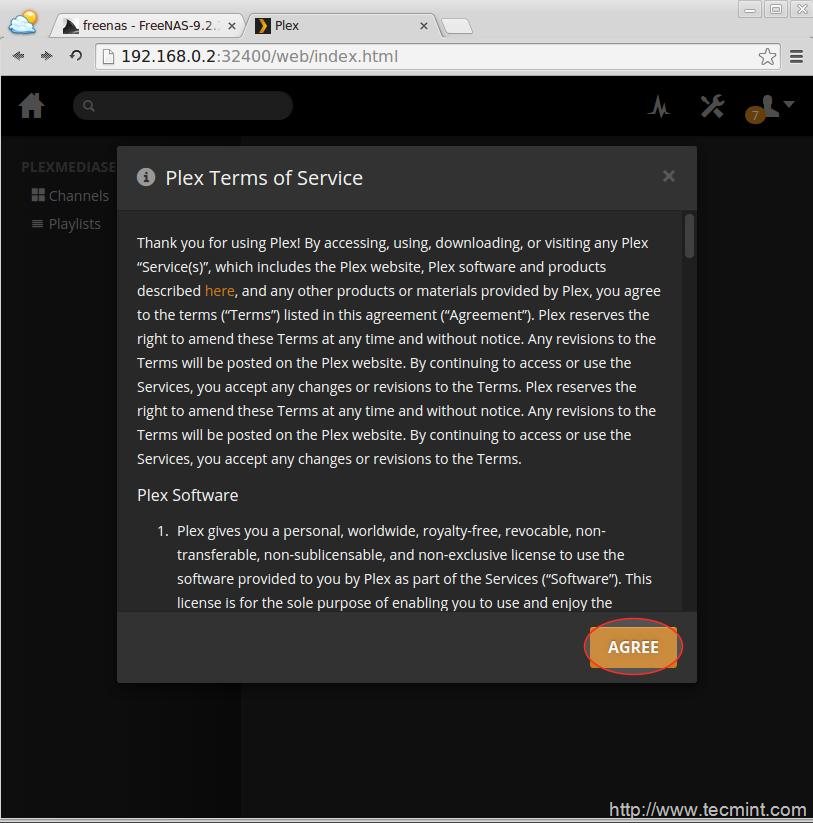813x823 pixels.
Task: Bookmark this page with the star
Action: tap(767, 56)
